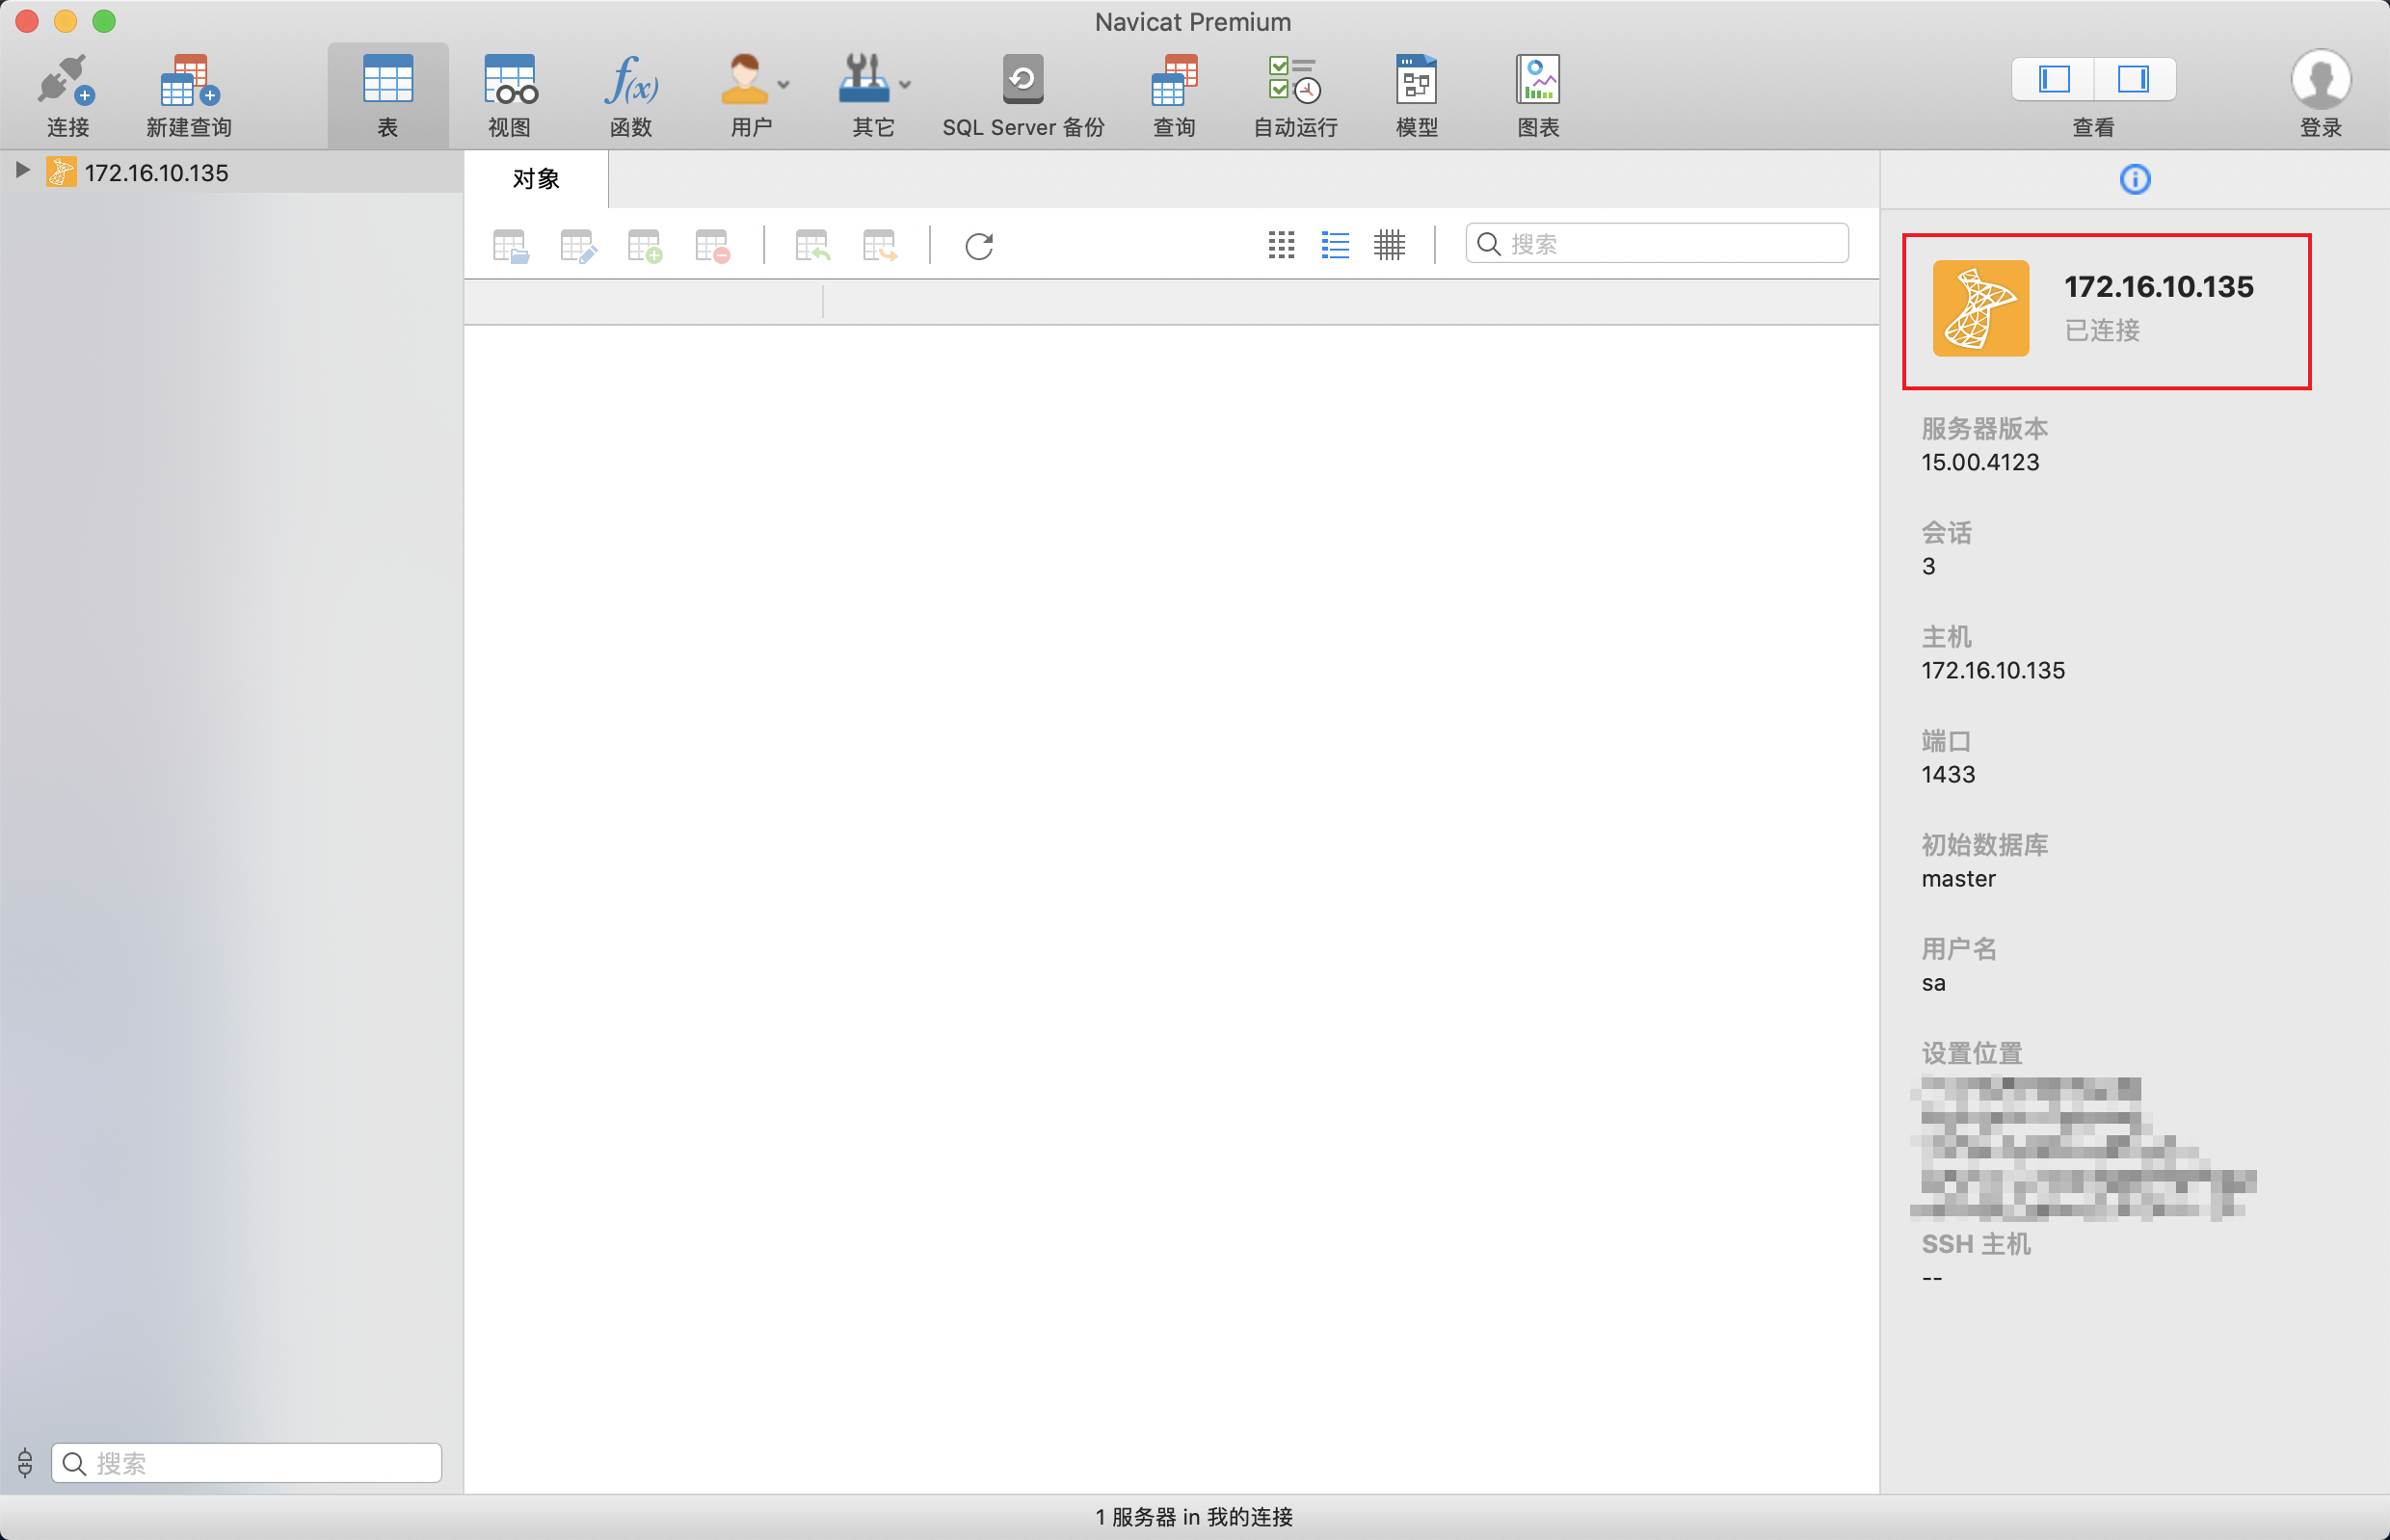Refresh the object list

click(x=979, y=246)
